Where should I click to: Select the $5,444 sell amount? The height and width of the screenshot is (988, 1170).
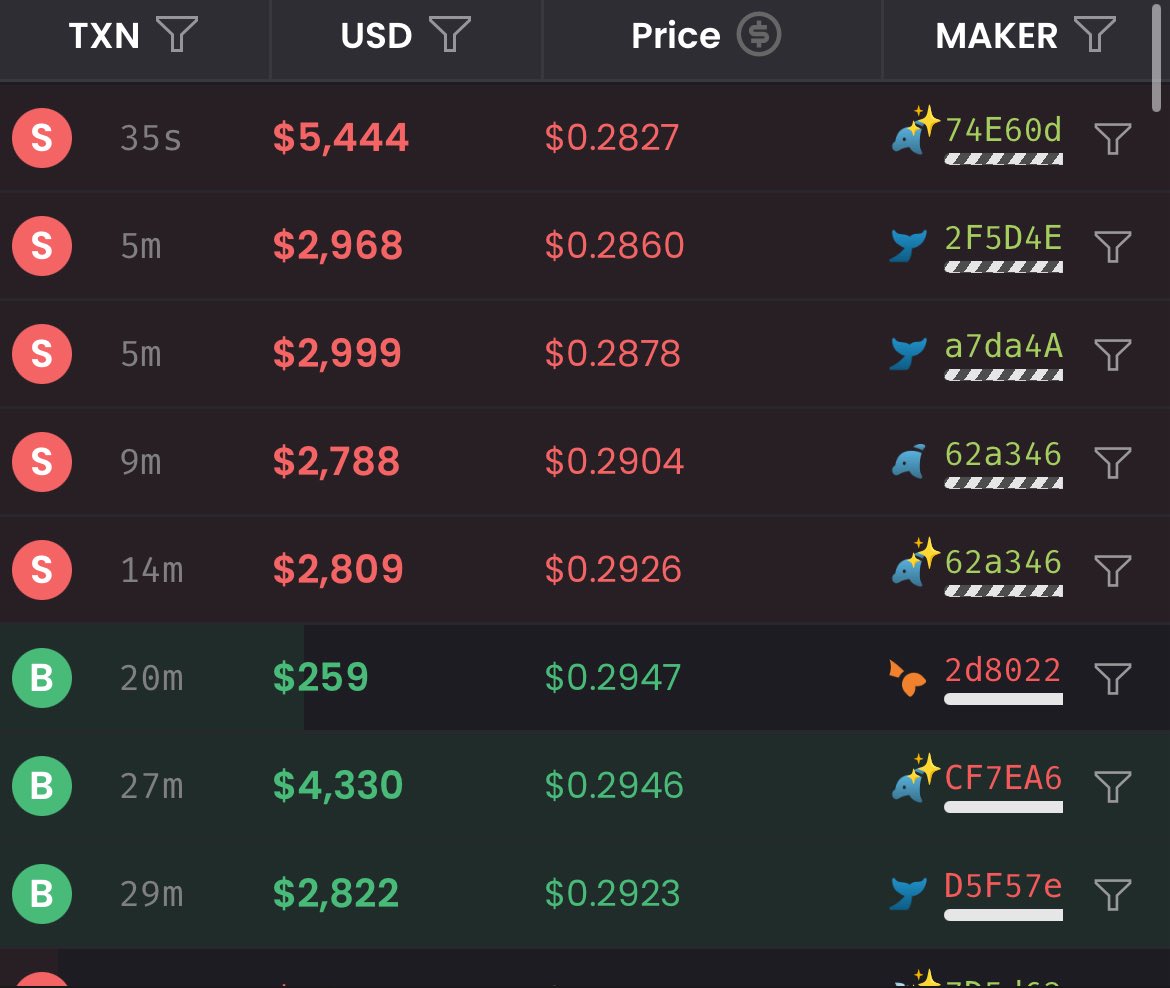(341, 138)
